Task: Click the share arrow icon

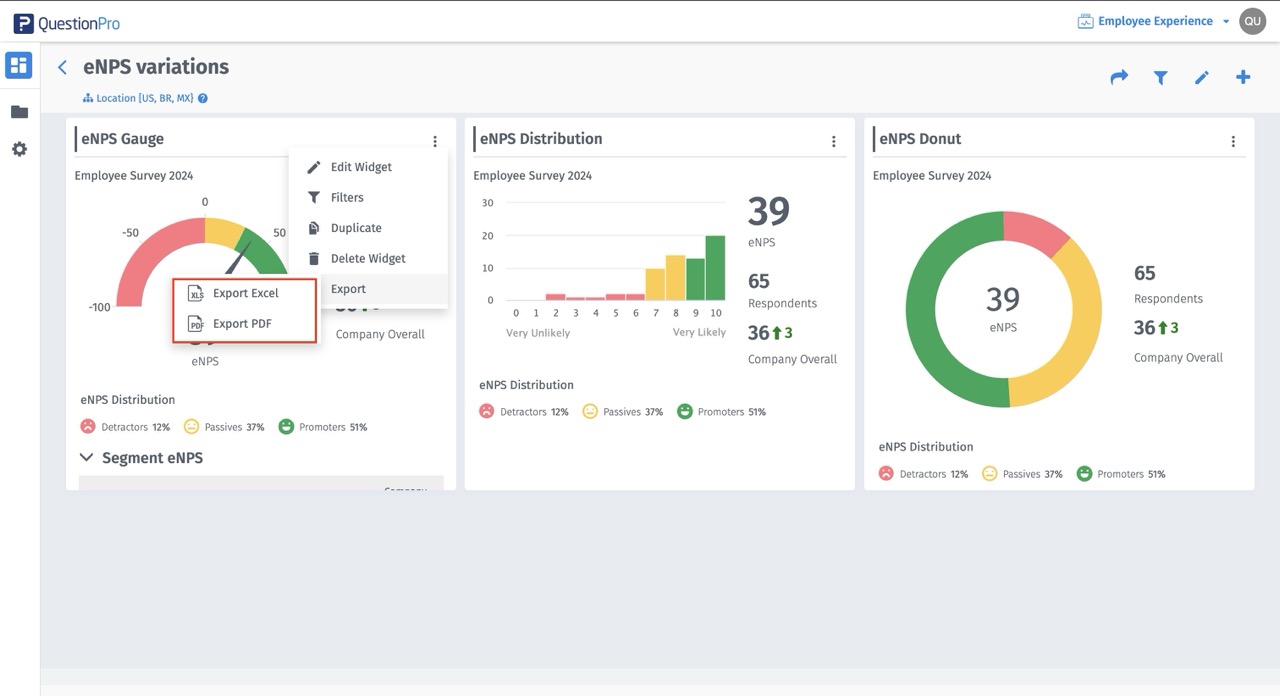Action: pyautogui.click(x=1119, y=77)
